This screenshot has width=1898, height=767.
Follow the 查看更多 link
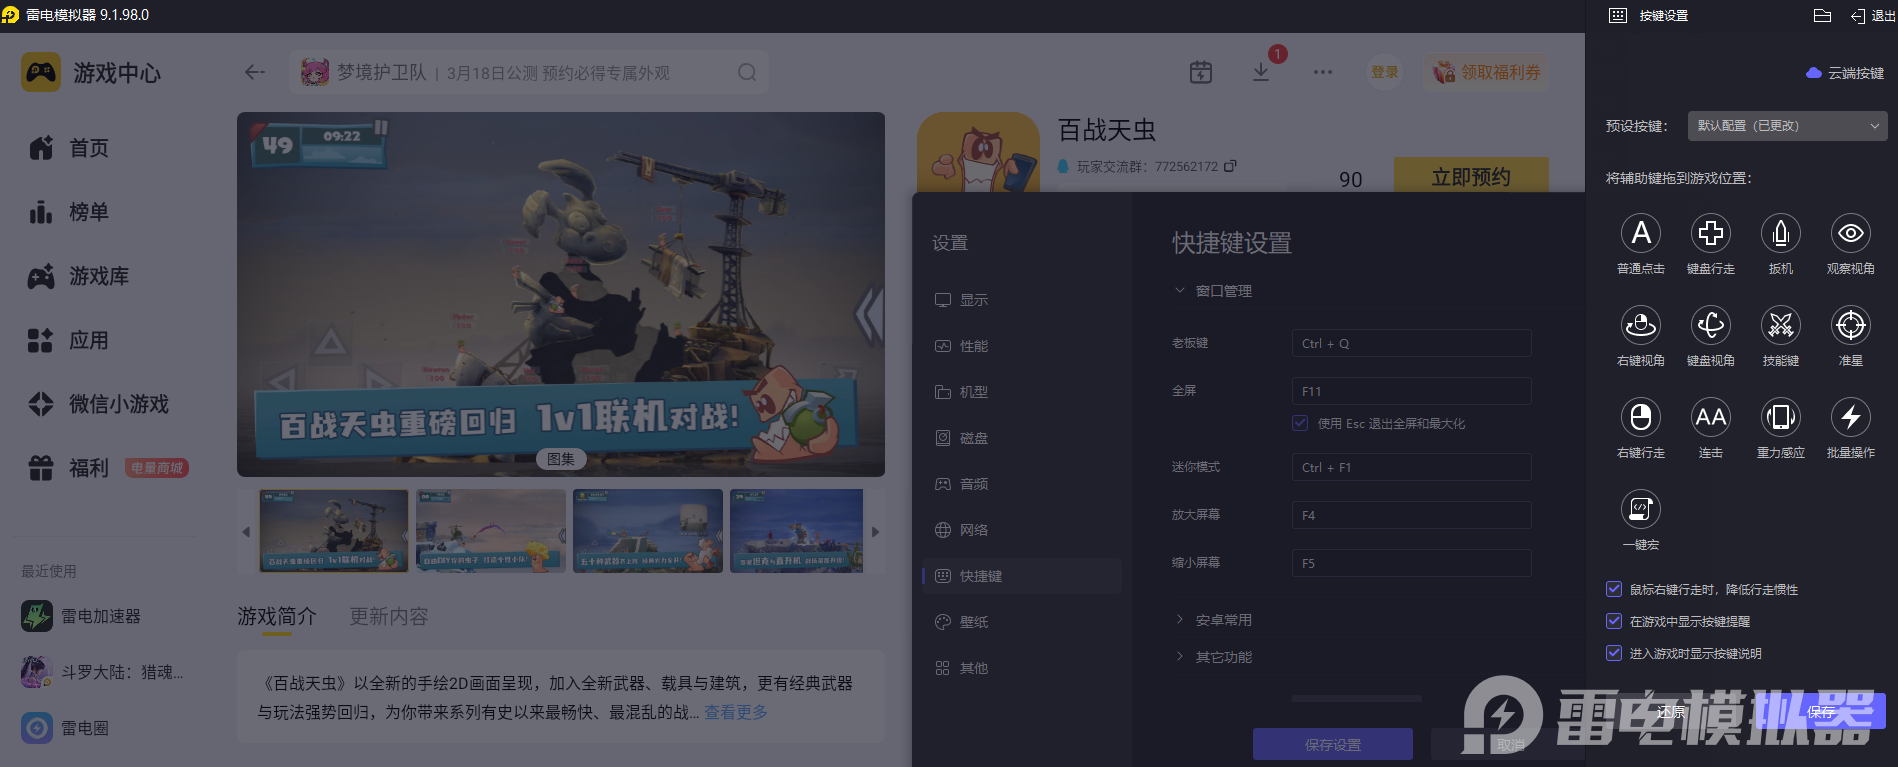736,712
